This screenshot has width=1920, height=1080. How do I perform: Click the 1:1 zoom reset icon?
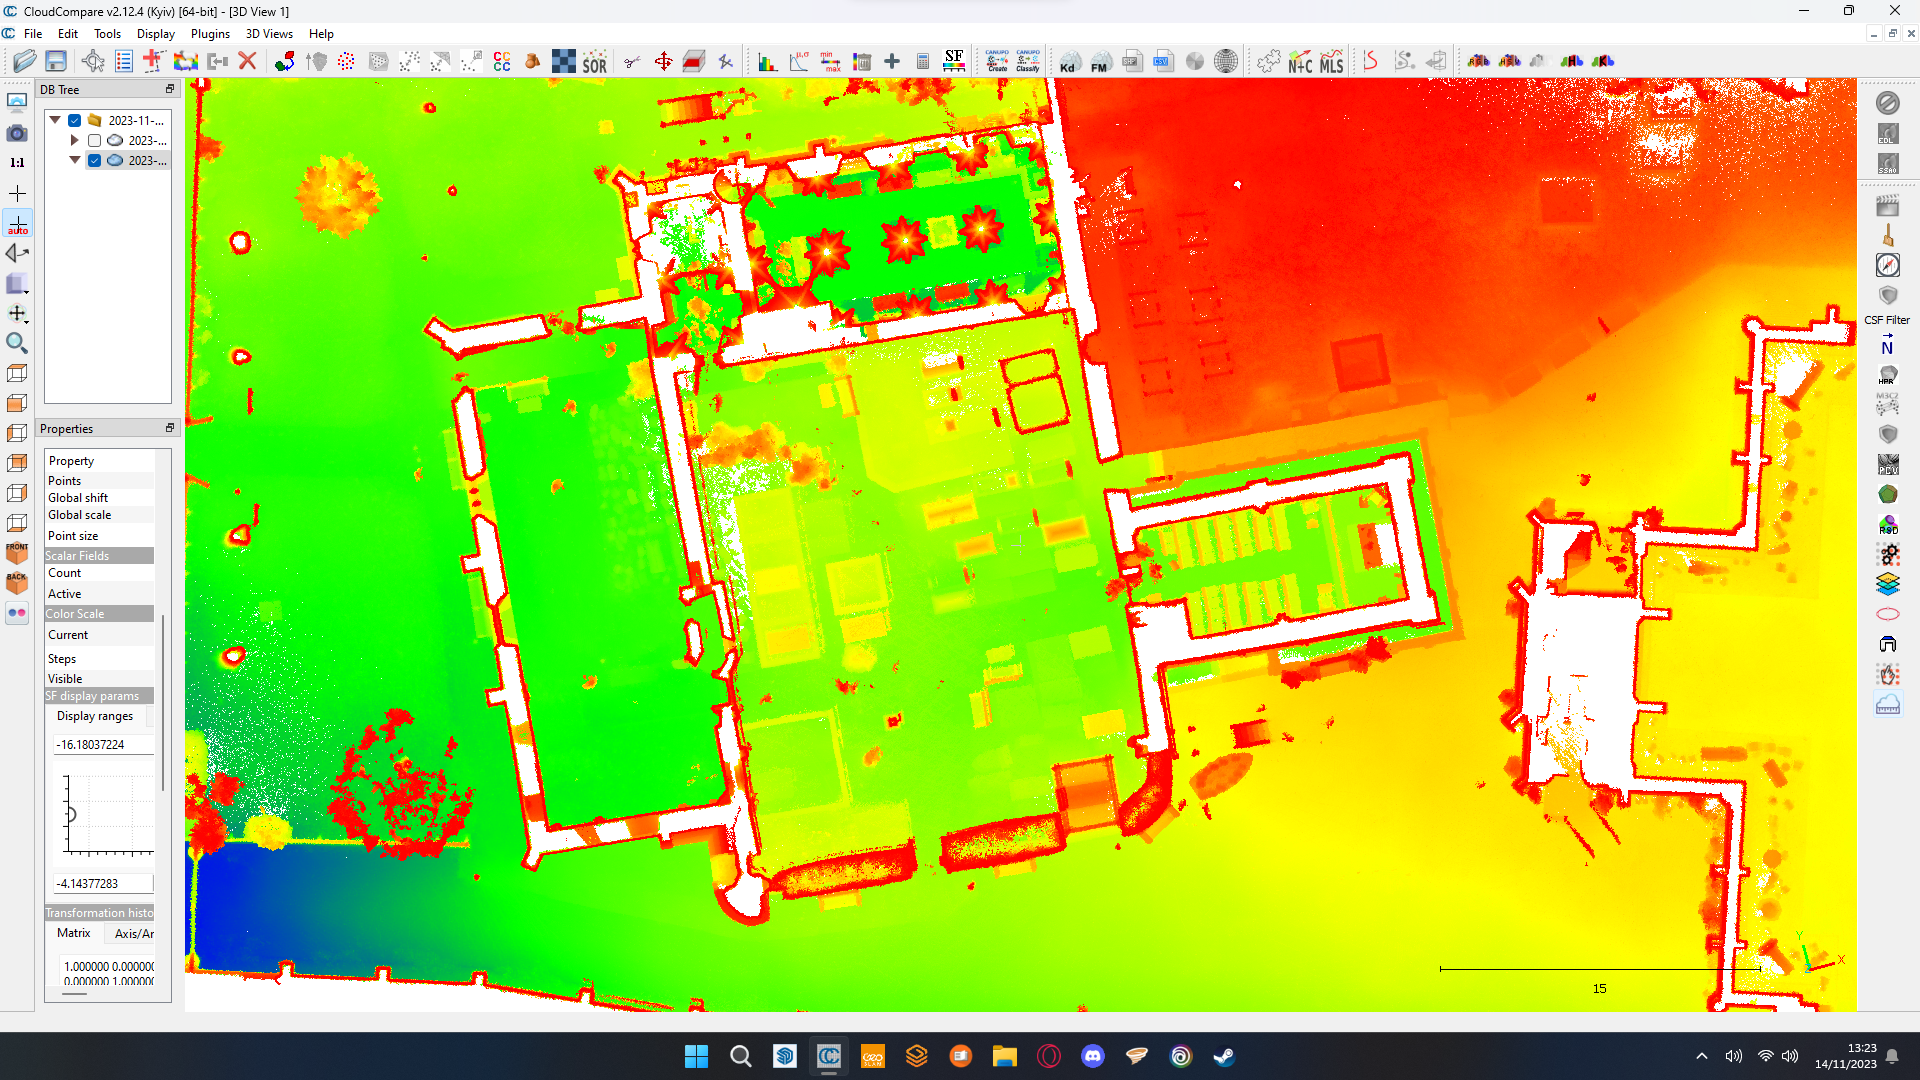pyautogui.click(x=17, y=162)
